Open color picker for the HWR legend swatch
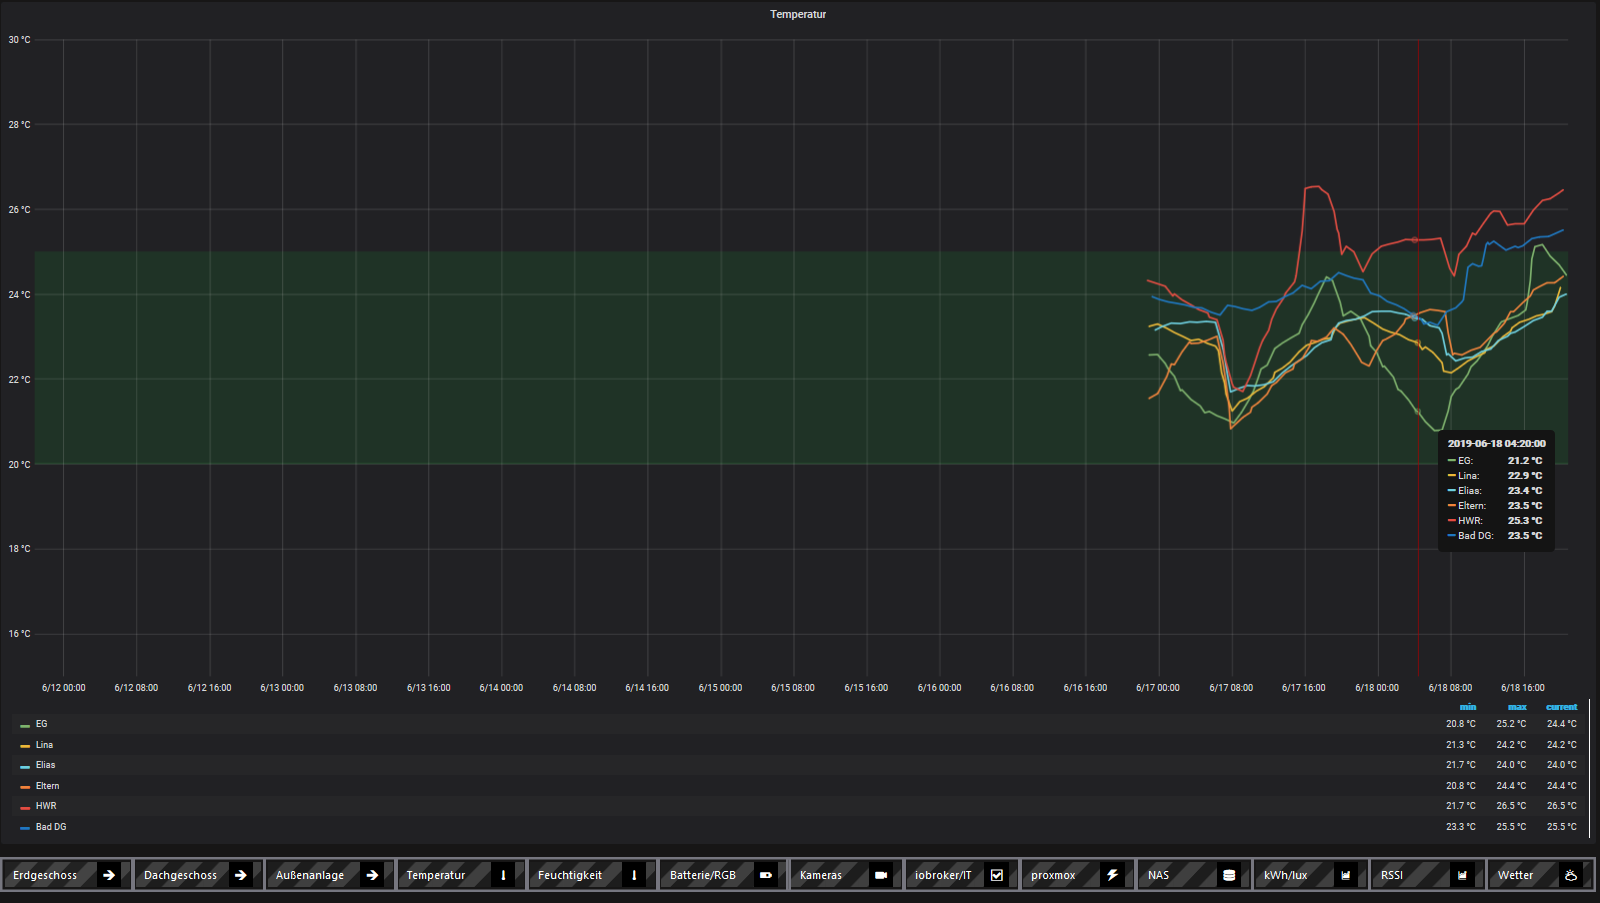 (25, 808)
